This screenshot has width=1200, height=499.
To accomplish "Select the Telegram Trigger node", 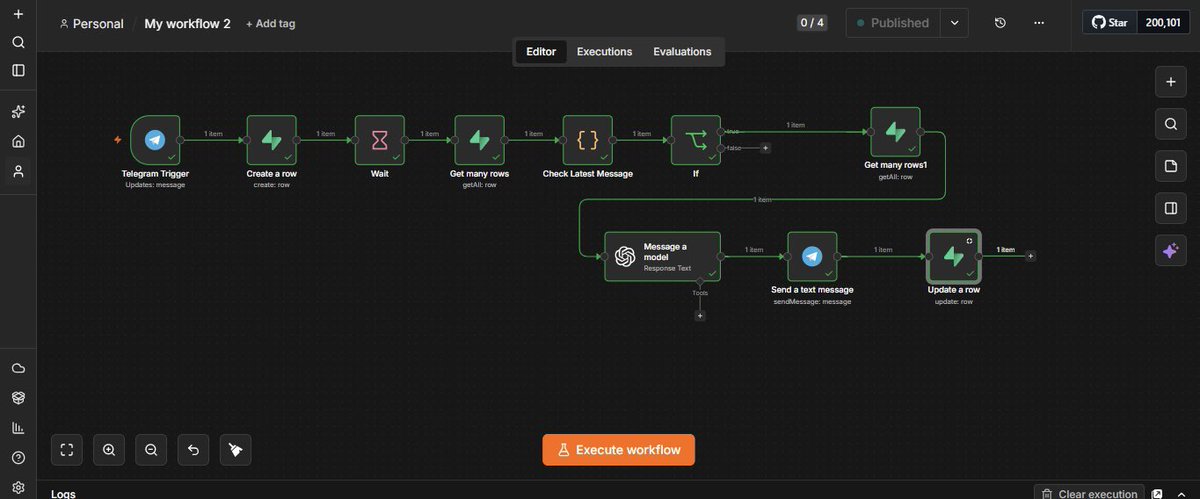I will tap(155, 140).
